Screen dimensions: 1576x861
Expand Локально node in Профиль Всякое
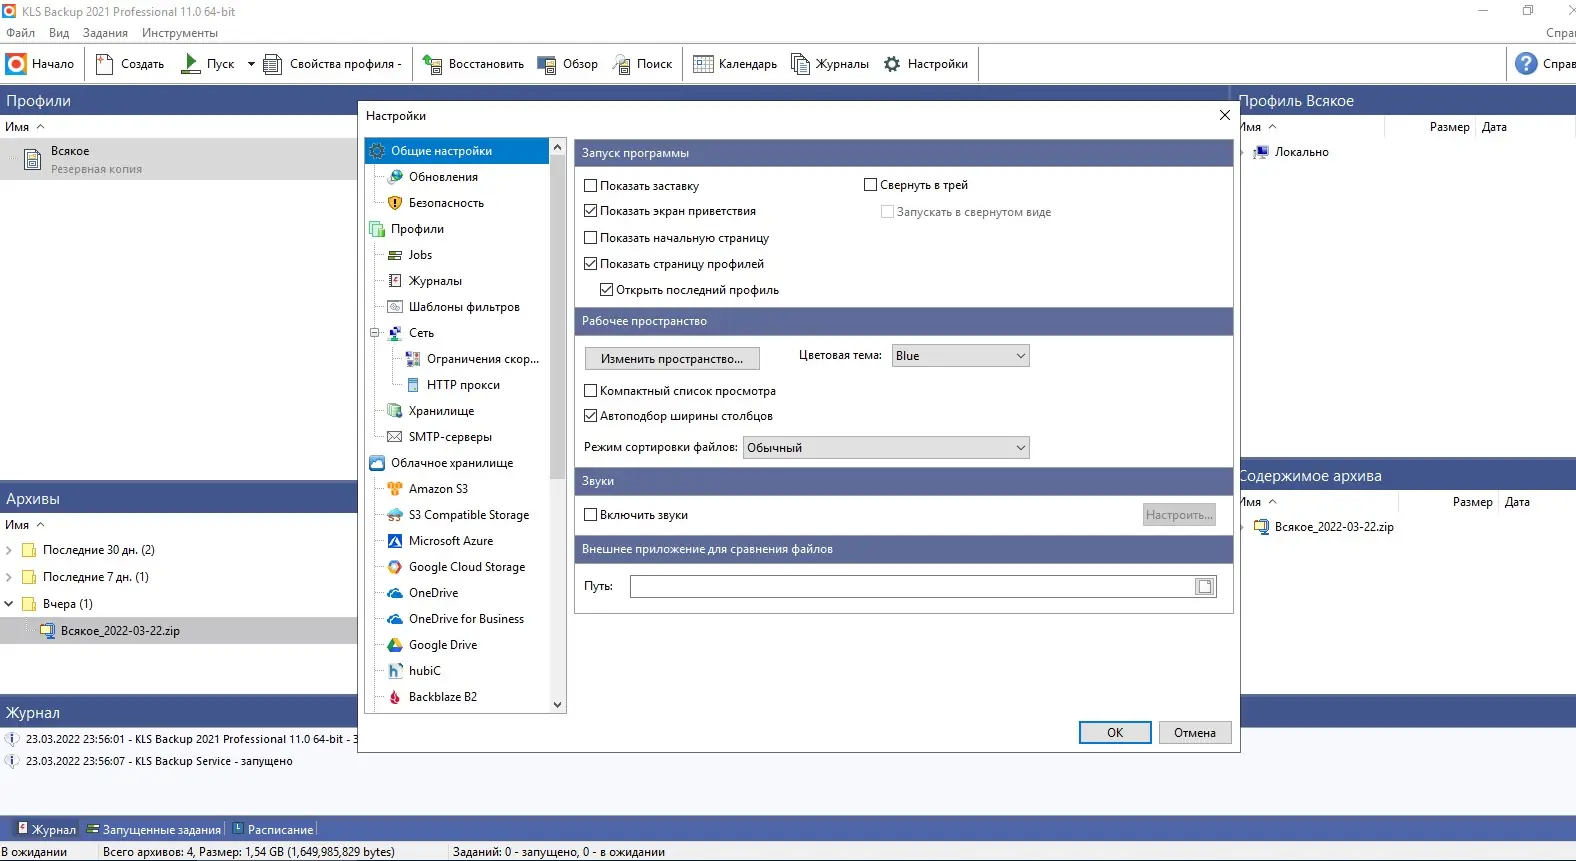point(1243,152)
